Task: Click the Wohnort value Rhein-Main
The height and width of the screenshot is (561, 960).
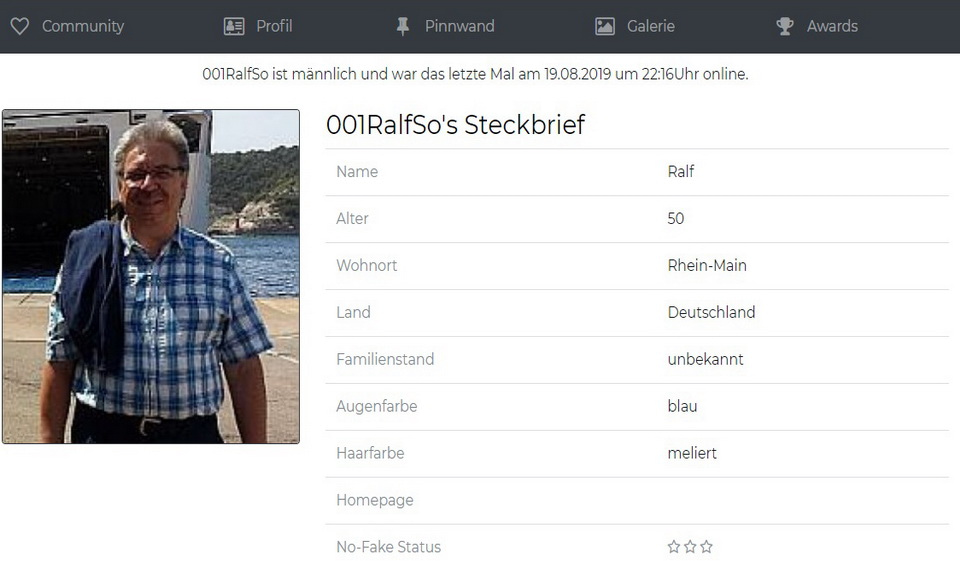Action: 707,265
